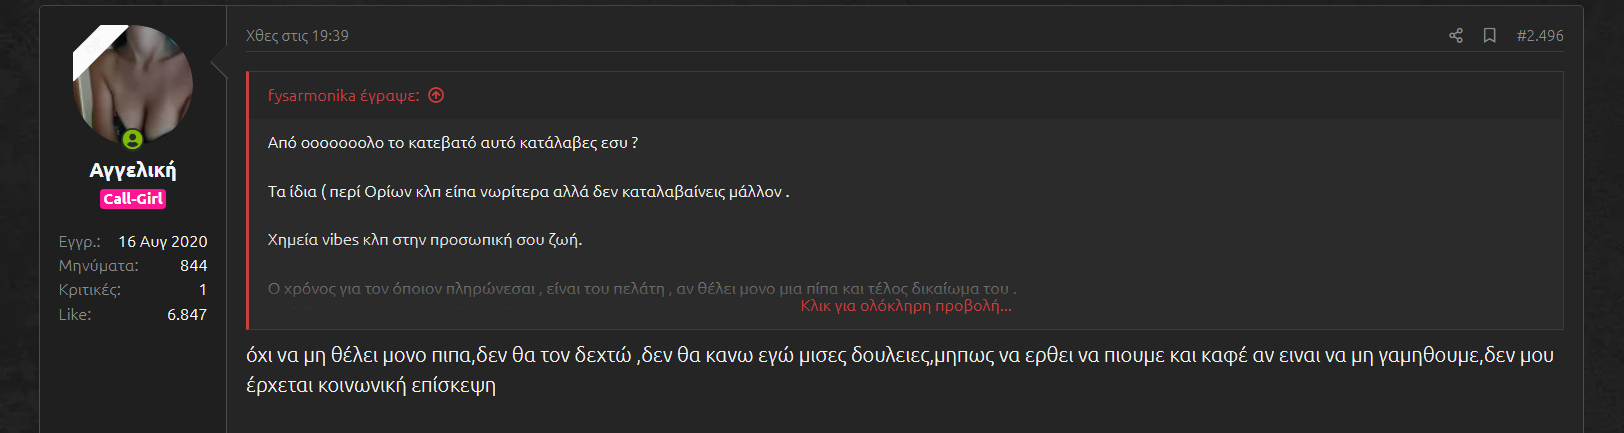Image resolution: width=1624 pixels, height=433 pixels.
Task: Click the 'fysarmonika έγραψε:' quote header
Action: tap(343, 96)
